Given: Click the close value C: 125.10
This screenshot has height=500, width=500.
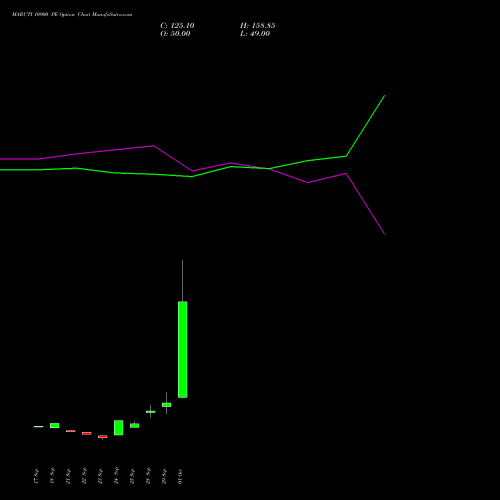Looking at the screenshot, I should tap(177, 26).
